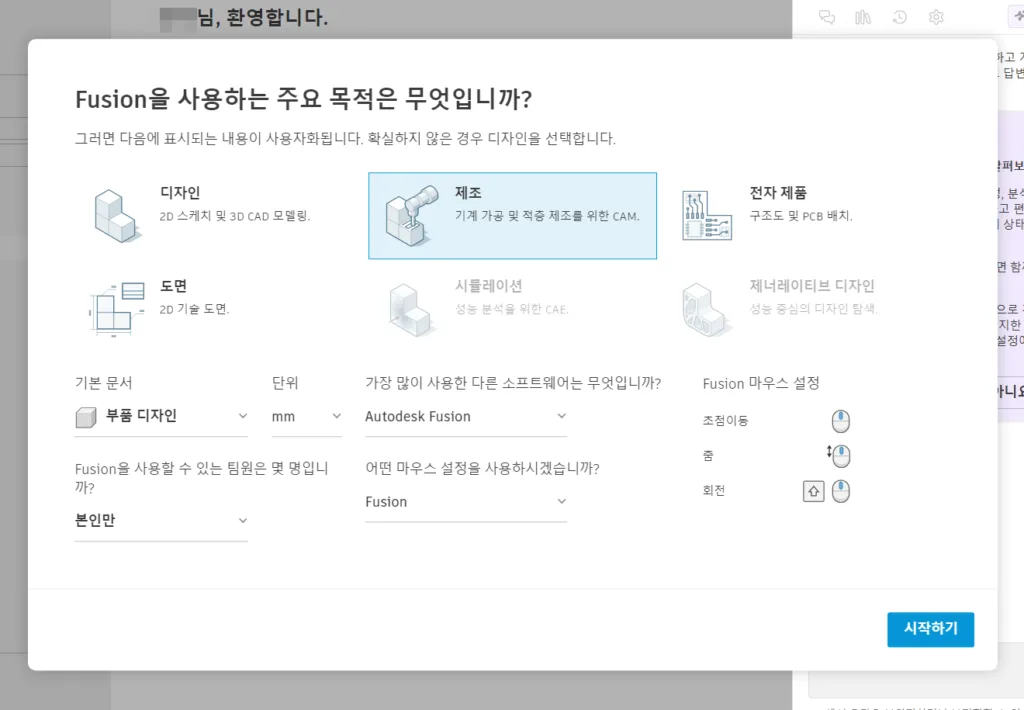This screenshot has height=710, width=1024.
Task: Open the Autodesk Fusion software dropdown
Action: 466,417
